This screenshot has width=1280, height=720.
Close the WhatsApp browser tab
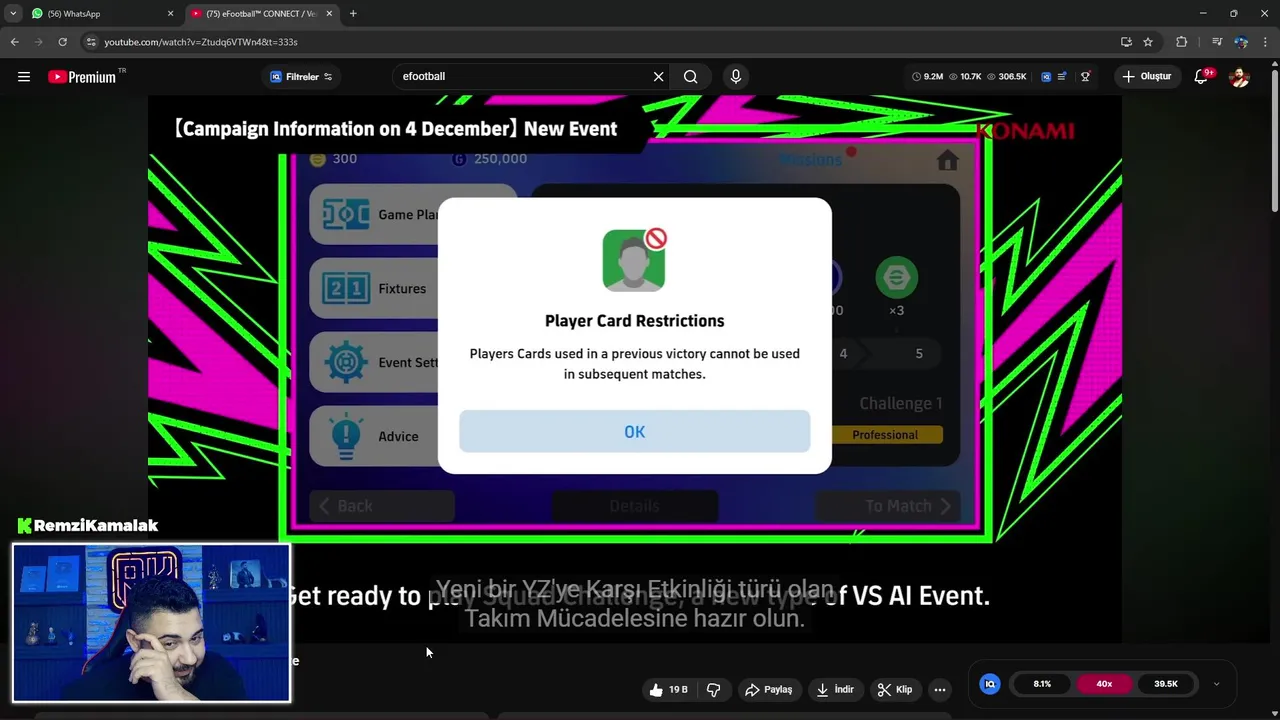[170, 14]
